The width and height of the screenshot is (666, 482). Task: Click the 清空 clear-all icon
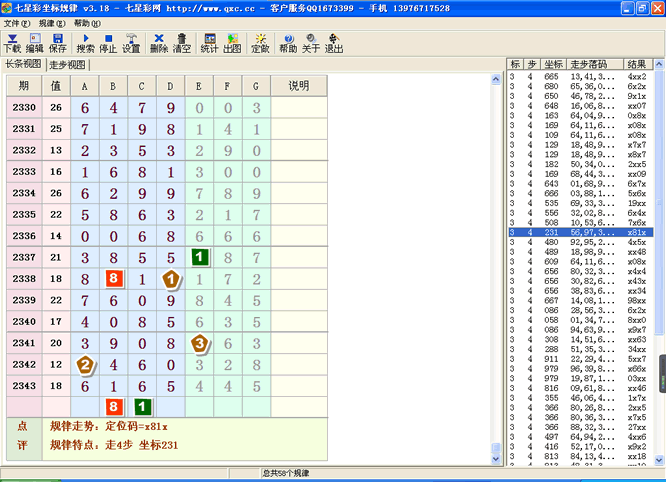coord(182,44)
